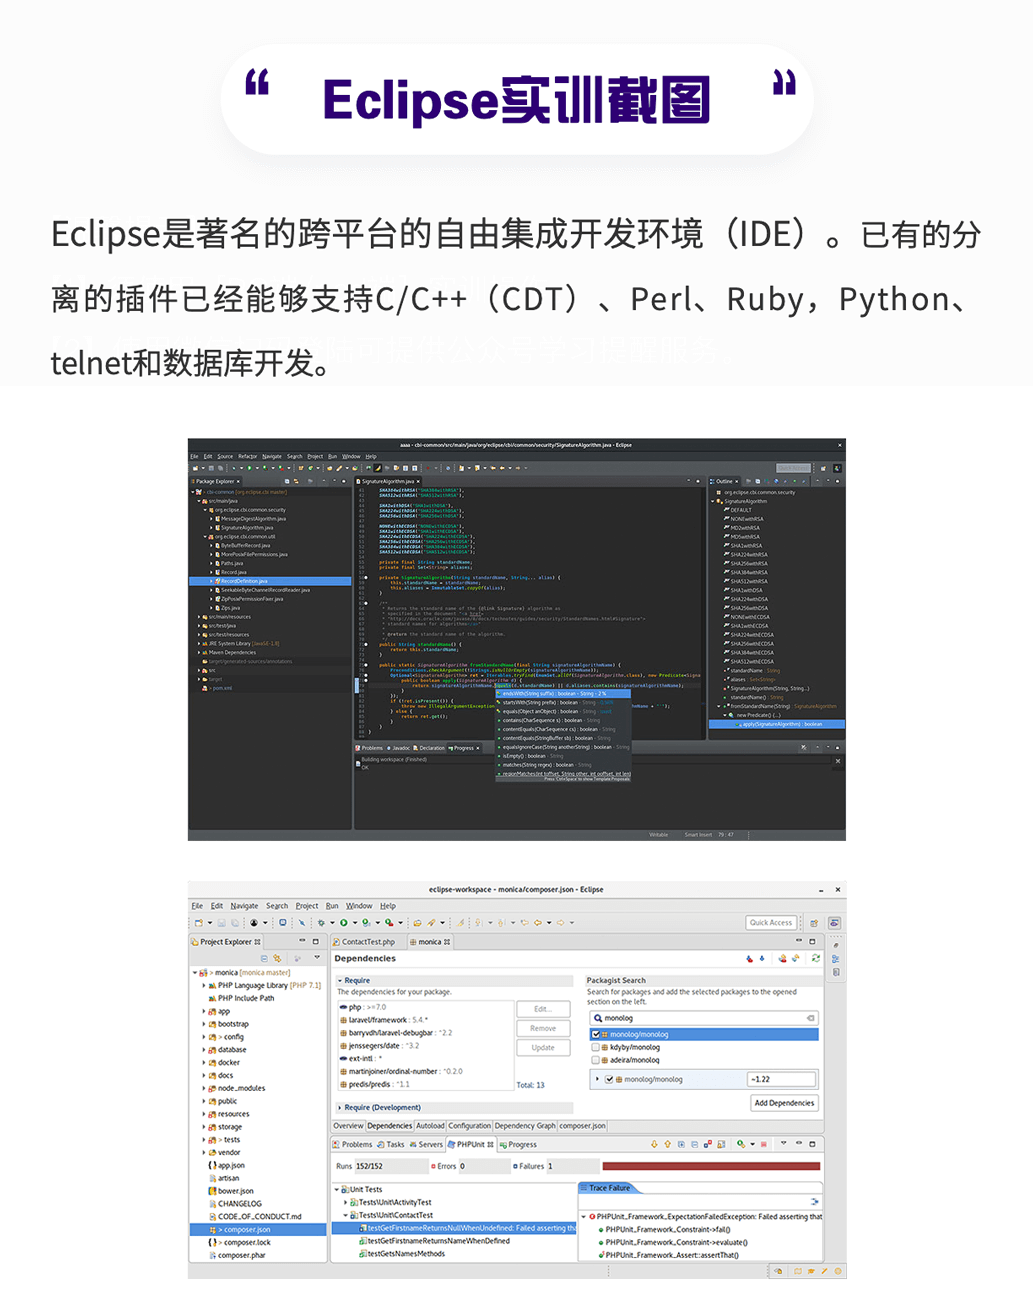
Task: Click Quick Access field in light Eclipse window
Action: (771, 922)
